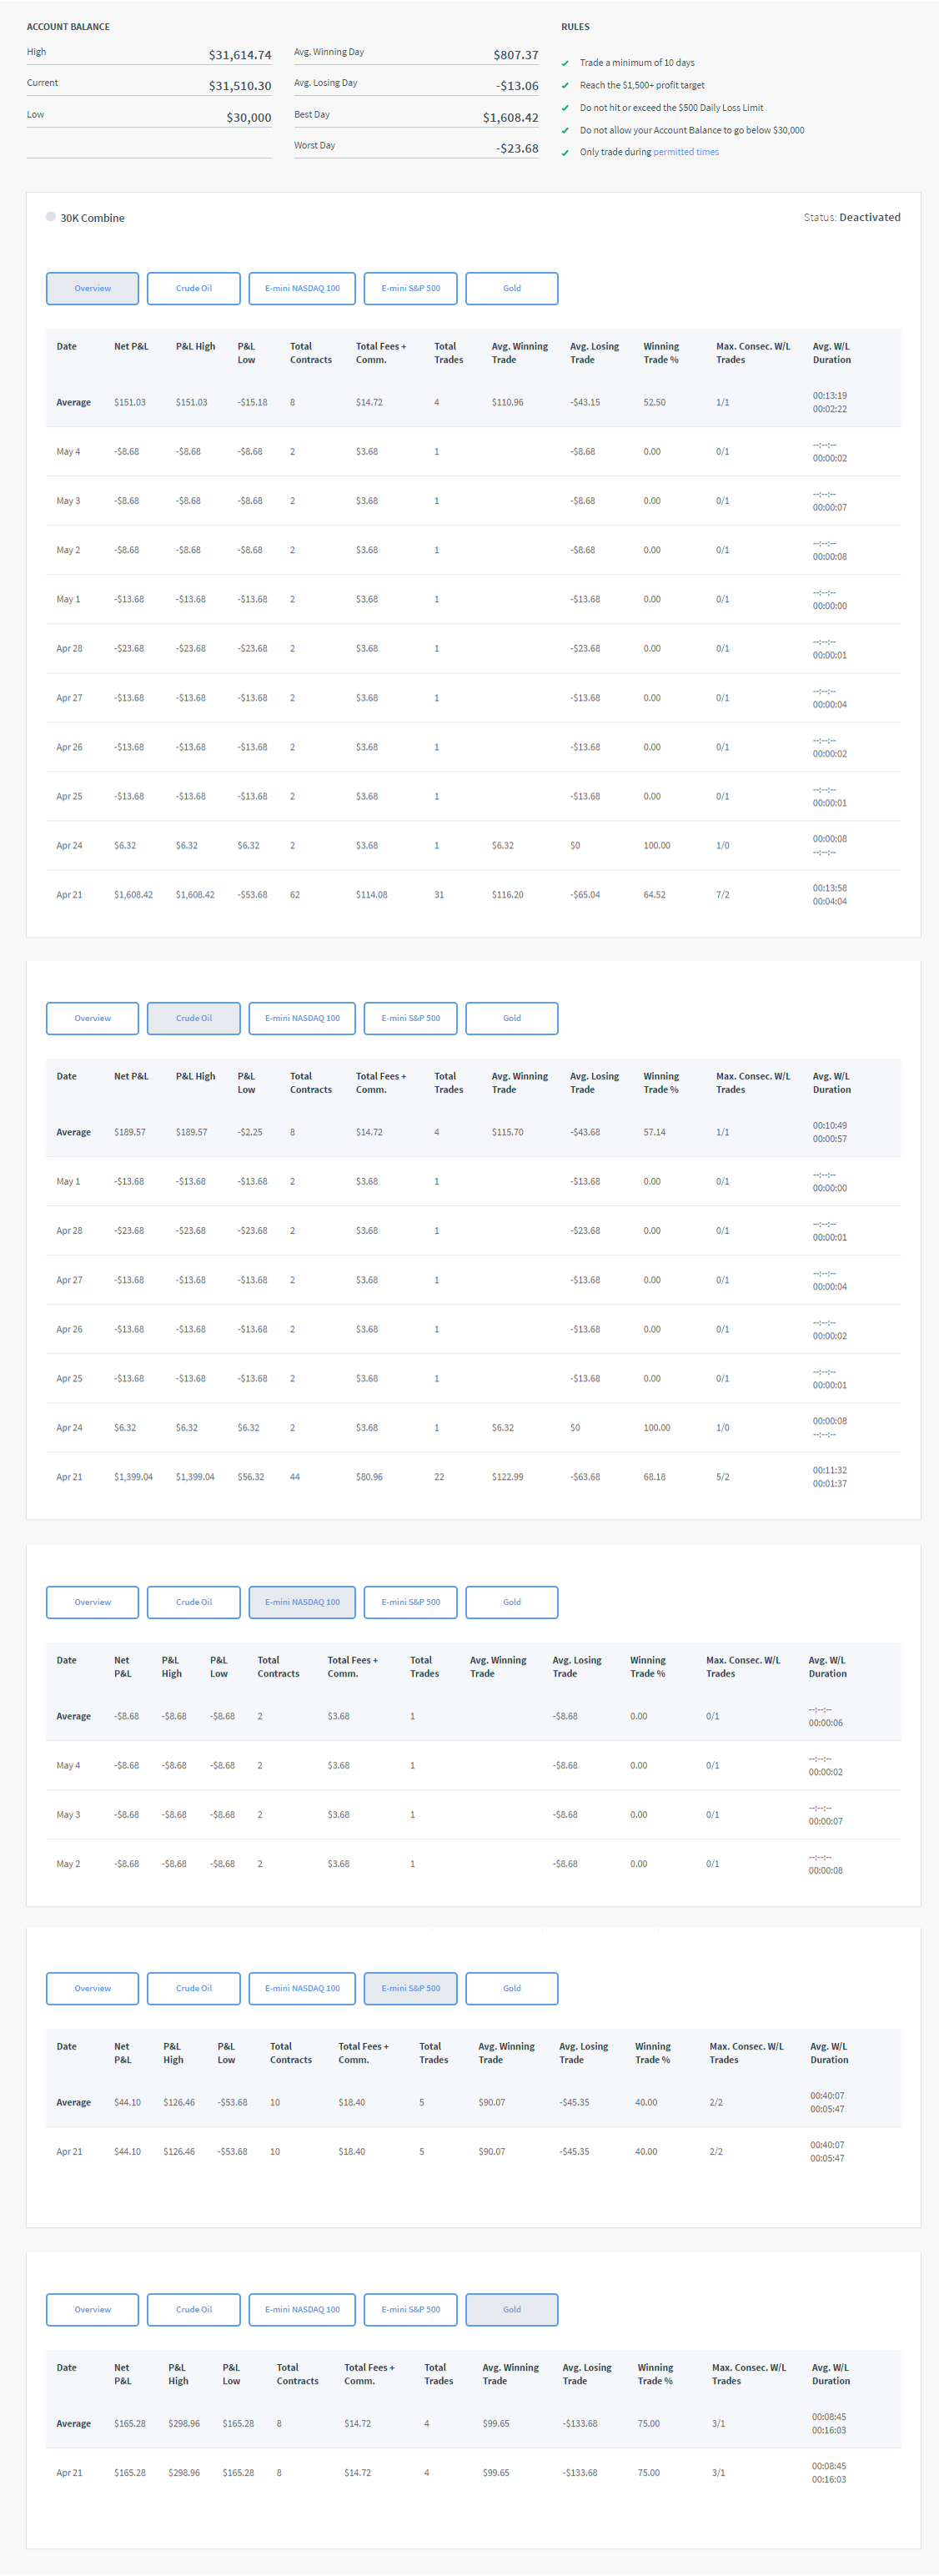Go to Overview from the bottom Gold section
Image resolution: width=939 pixels, height=2576 pixels.
(x=93, y=2309)
